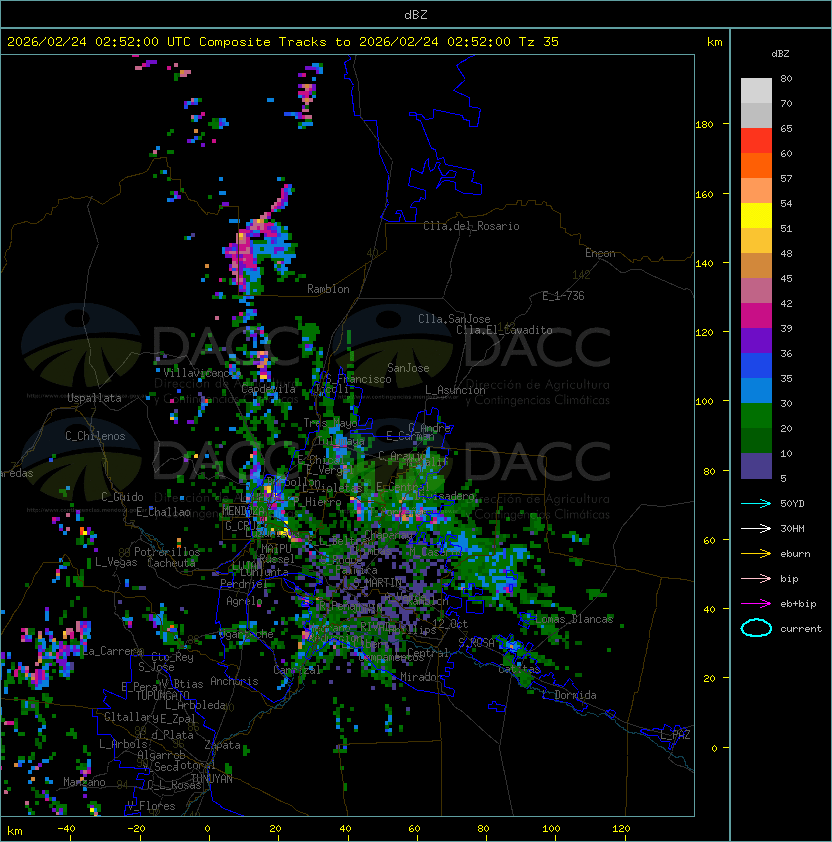Click the color scale value '54'
Viewport: 832px width, 842px height.
point(786,204)
